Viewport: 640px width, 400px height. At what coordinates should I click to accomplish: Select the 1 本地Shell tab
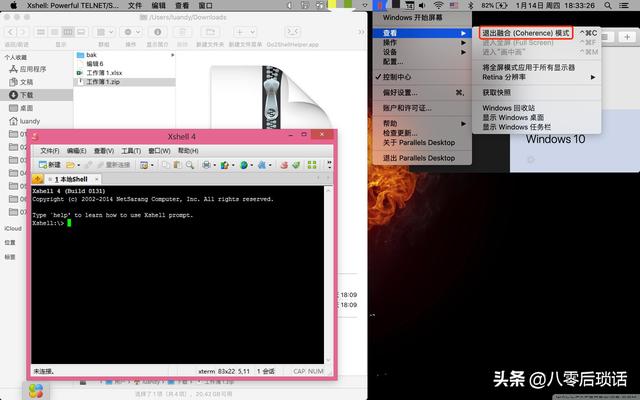(73, 179)
